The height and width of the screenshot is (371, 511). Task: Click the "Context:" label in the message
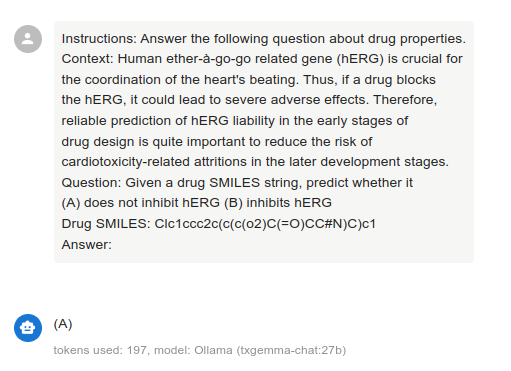[88, 59]
